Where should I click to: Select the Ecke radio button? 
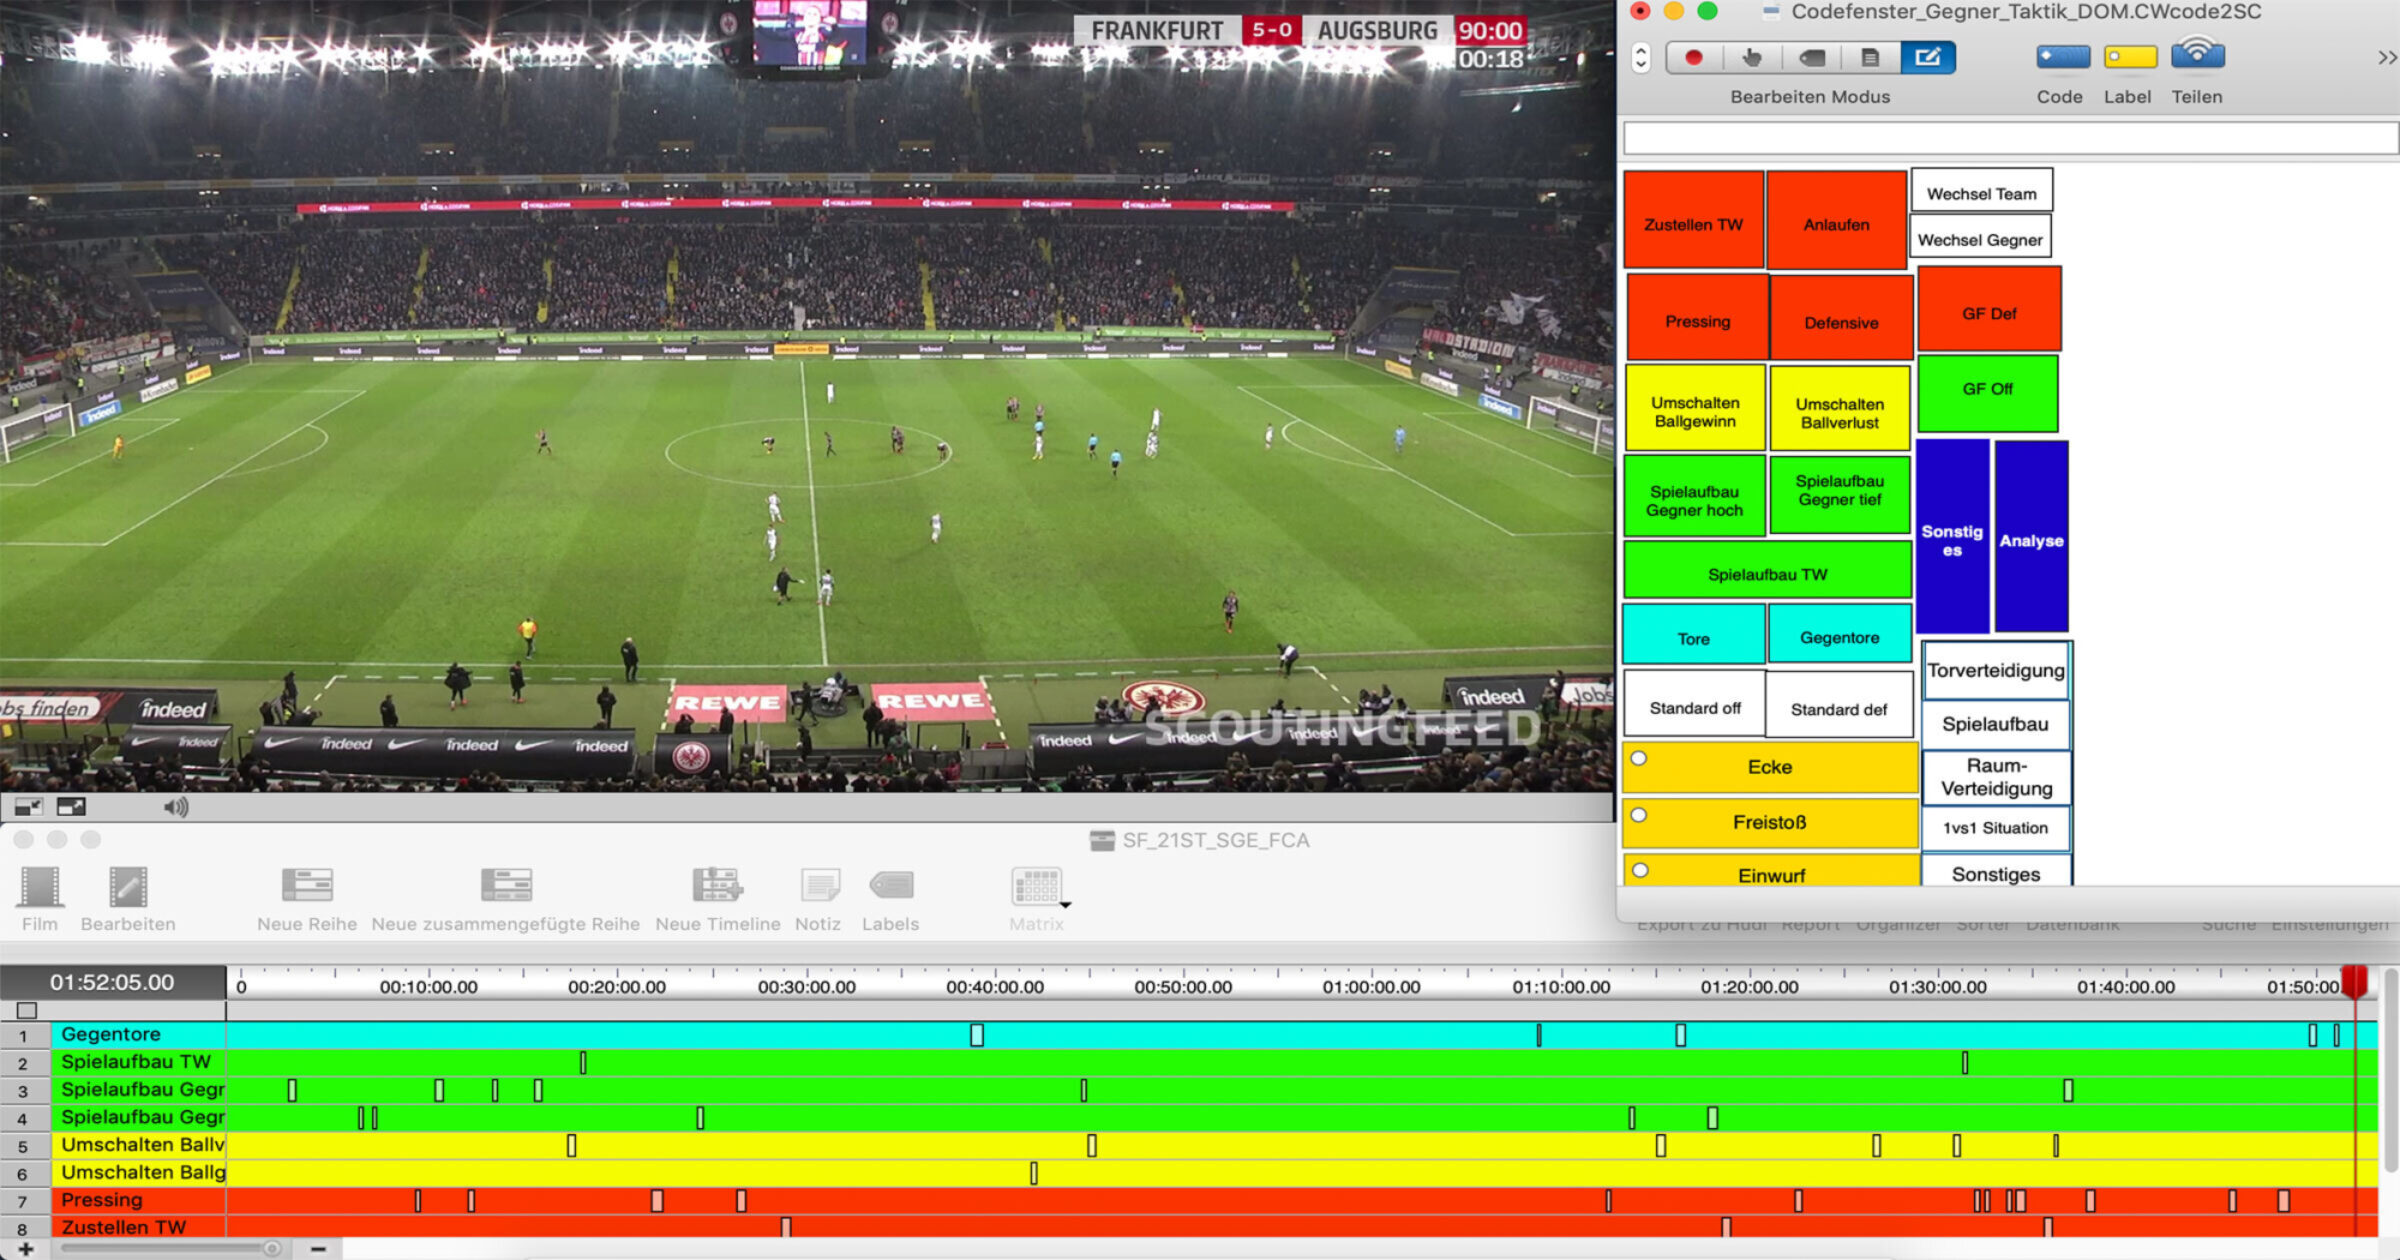tap(1640, 760)
